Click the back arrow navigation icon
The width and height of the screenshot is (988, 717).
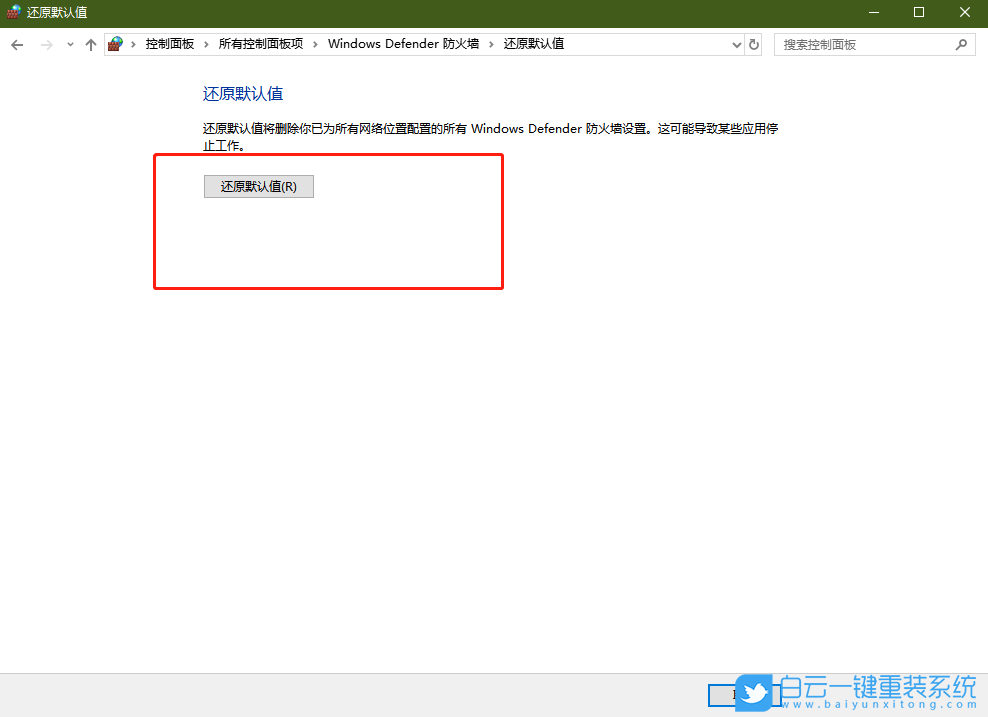pos(16,44)
